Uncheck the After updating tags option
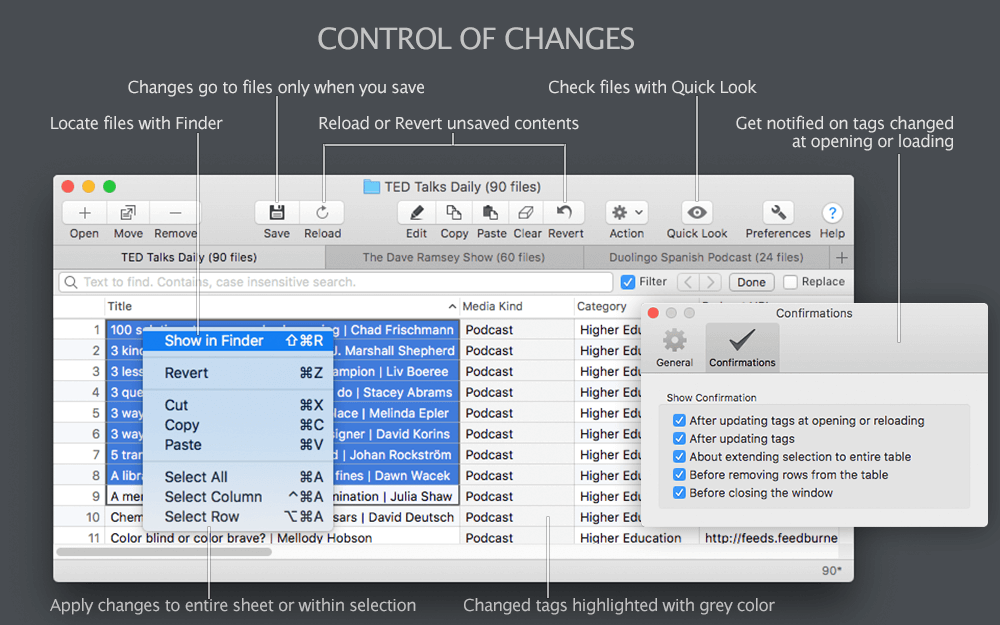This screenshot has width=1000, height=625. [x=679, y=439]
